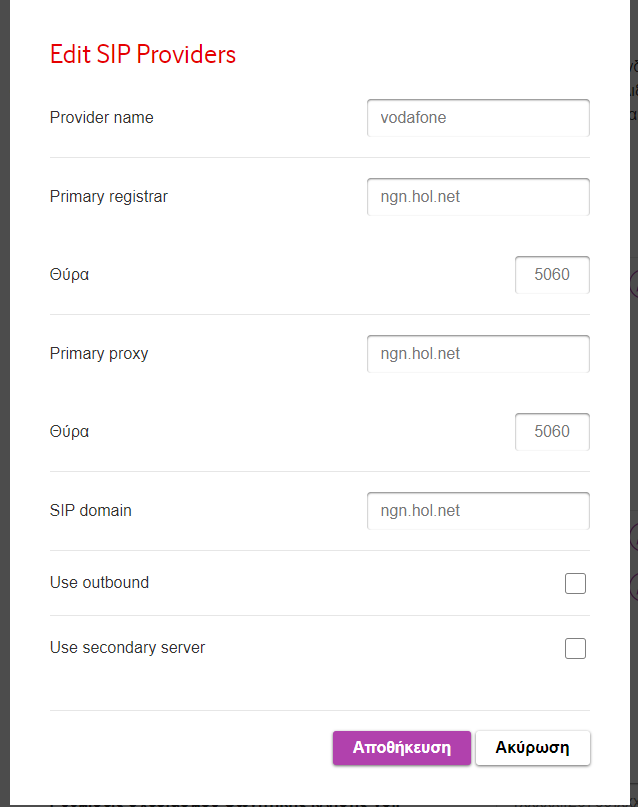Screen dimensions: 638x807
Task: Enable the Use outbound checkbox
Action: tap(575, 583)
